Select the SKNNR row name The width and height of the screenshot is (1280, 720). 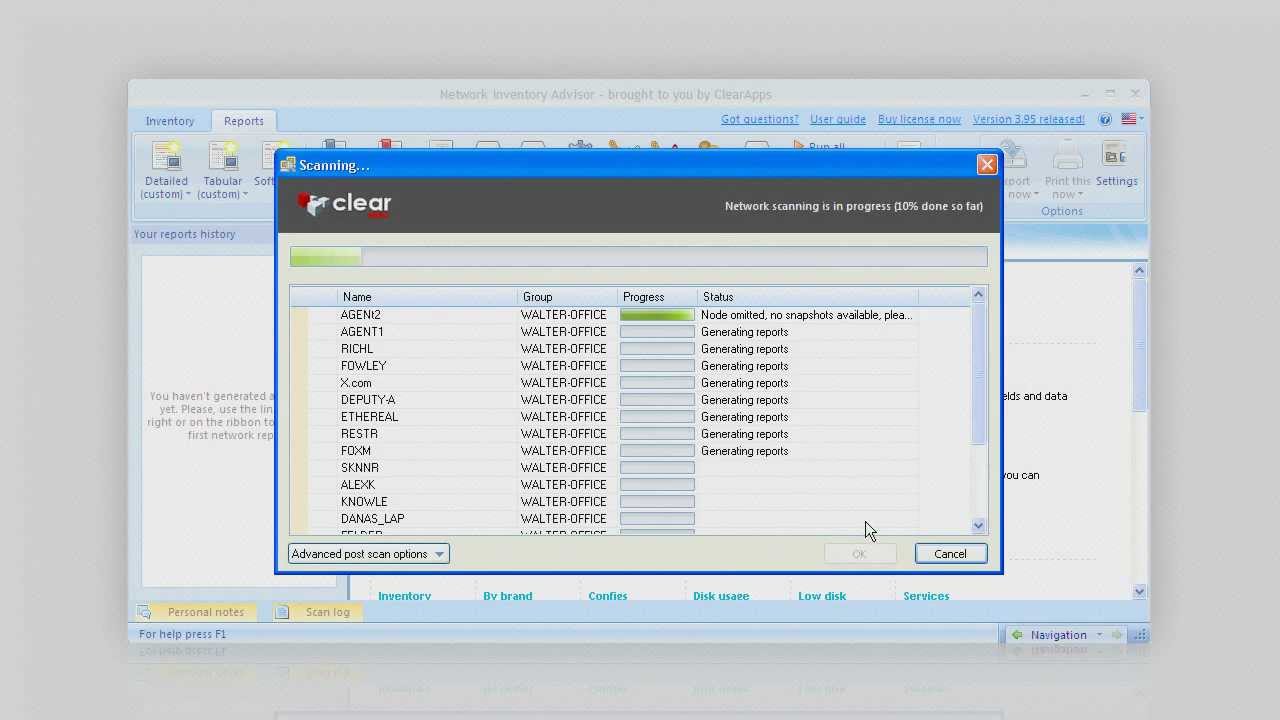(360, 468)
